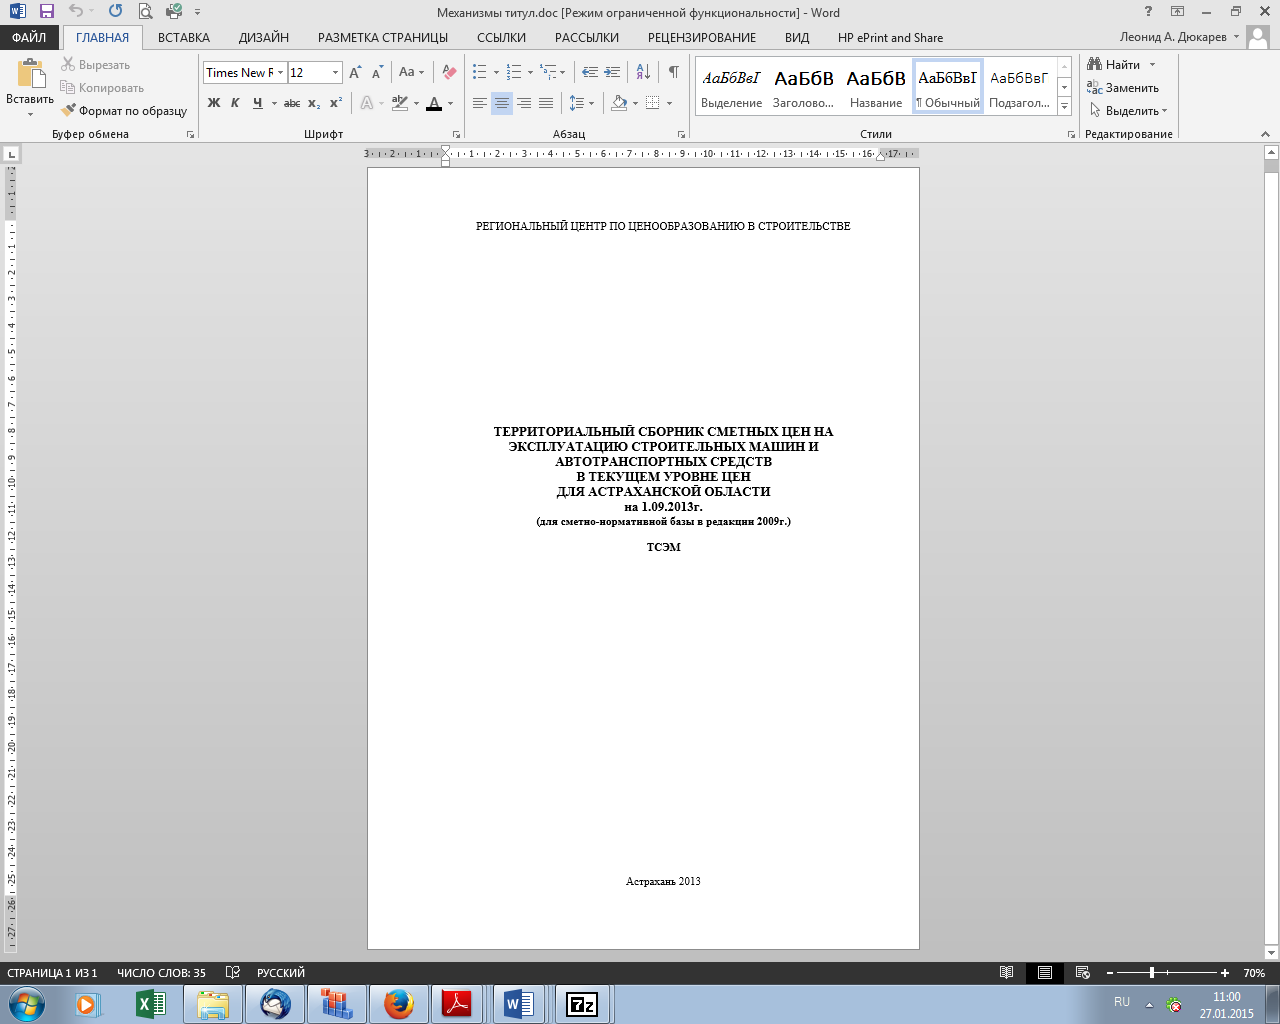
Task: Increase the font size with the grow icon
Action: (355, 73)
